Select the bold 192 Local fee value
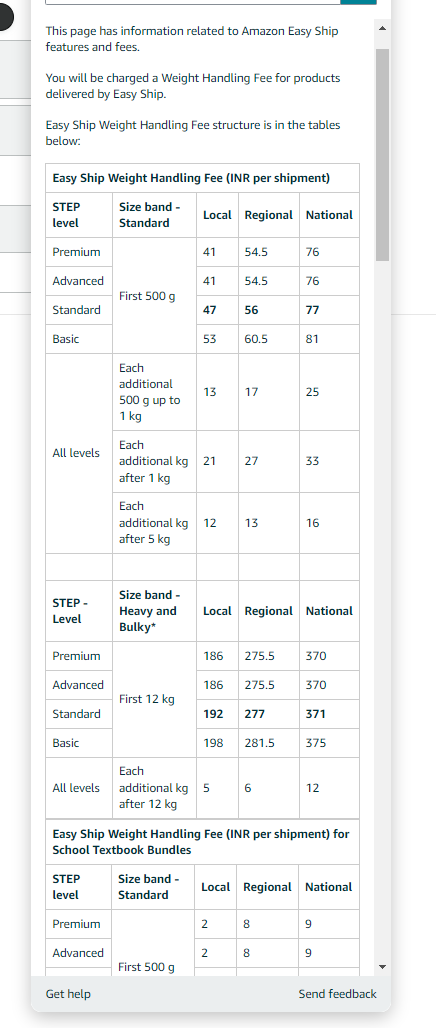This screenshot has width=436, height=1028. tap(213, 714)
